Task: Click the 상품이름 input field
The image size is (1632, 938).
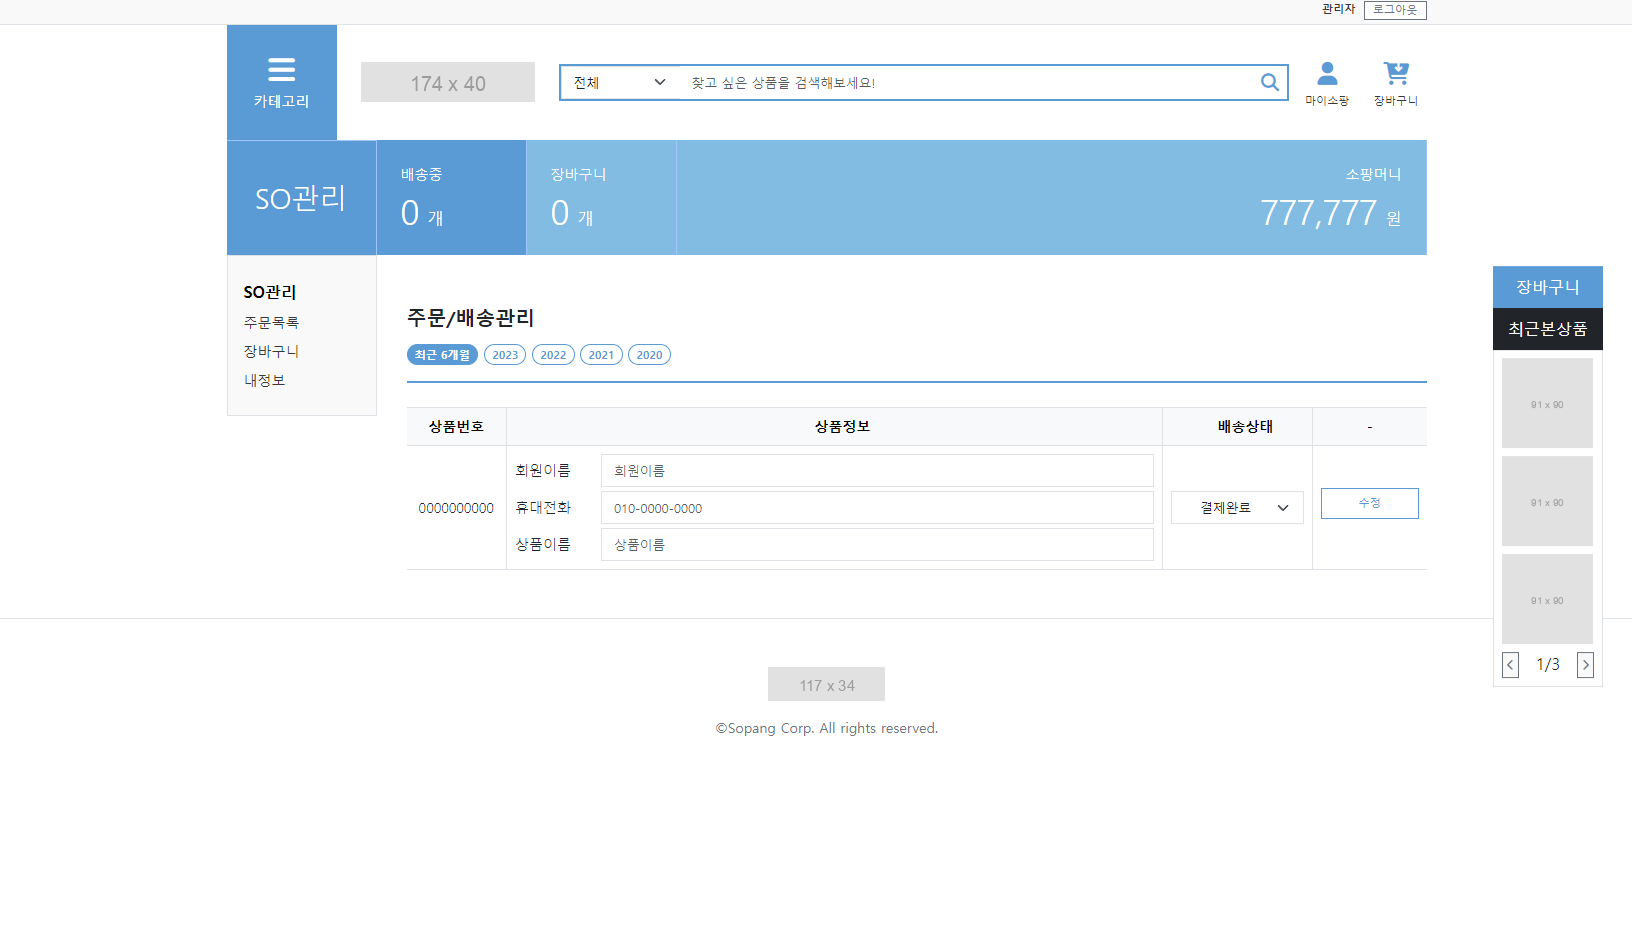Action: [877, 544]
